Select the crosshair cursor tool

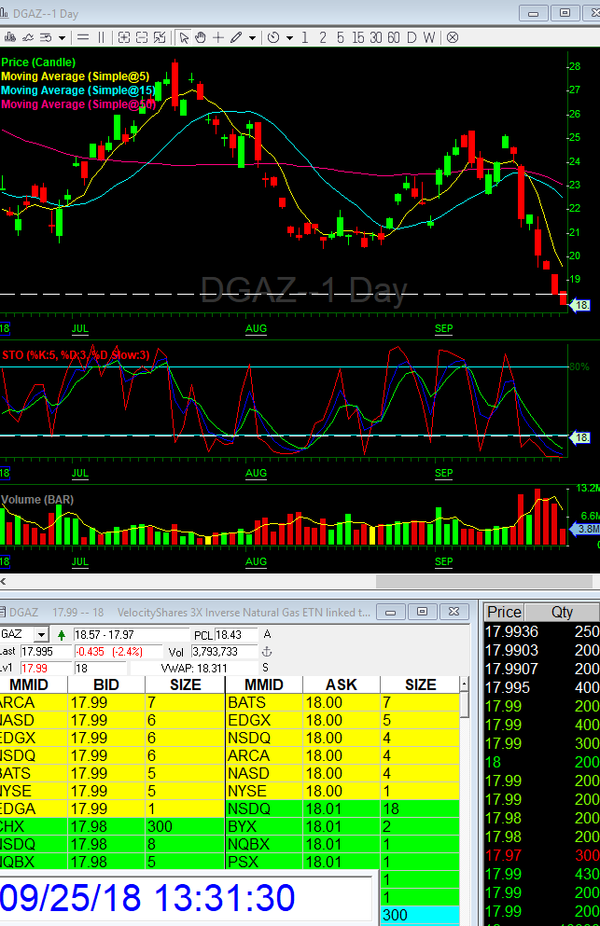(x=218, y=37)
